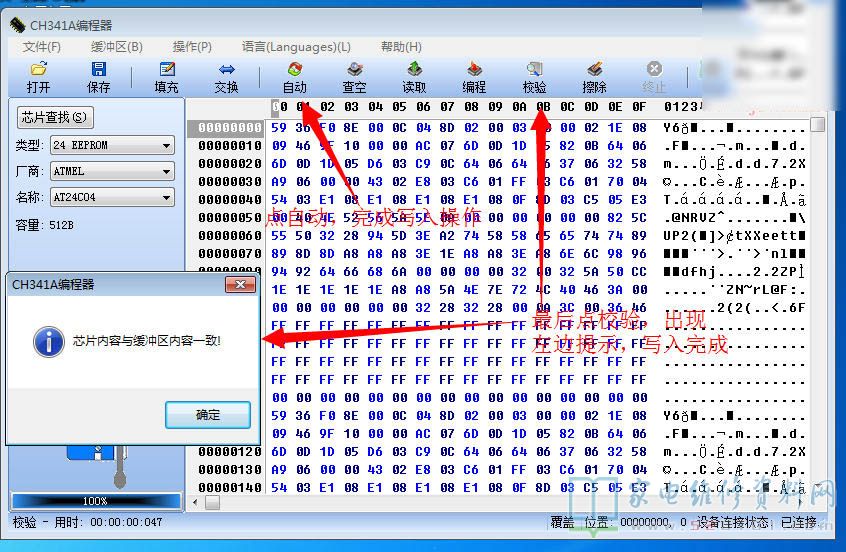Viewport: 846px width, 552px height.
Task: Click the 保存 (Save) floppy disk icon
Action: coord(98,70)
